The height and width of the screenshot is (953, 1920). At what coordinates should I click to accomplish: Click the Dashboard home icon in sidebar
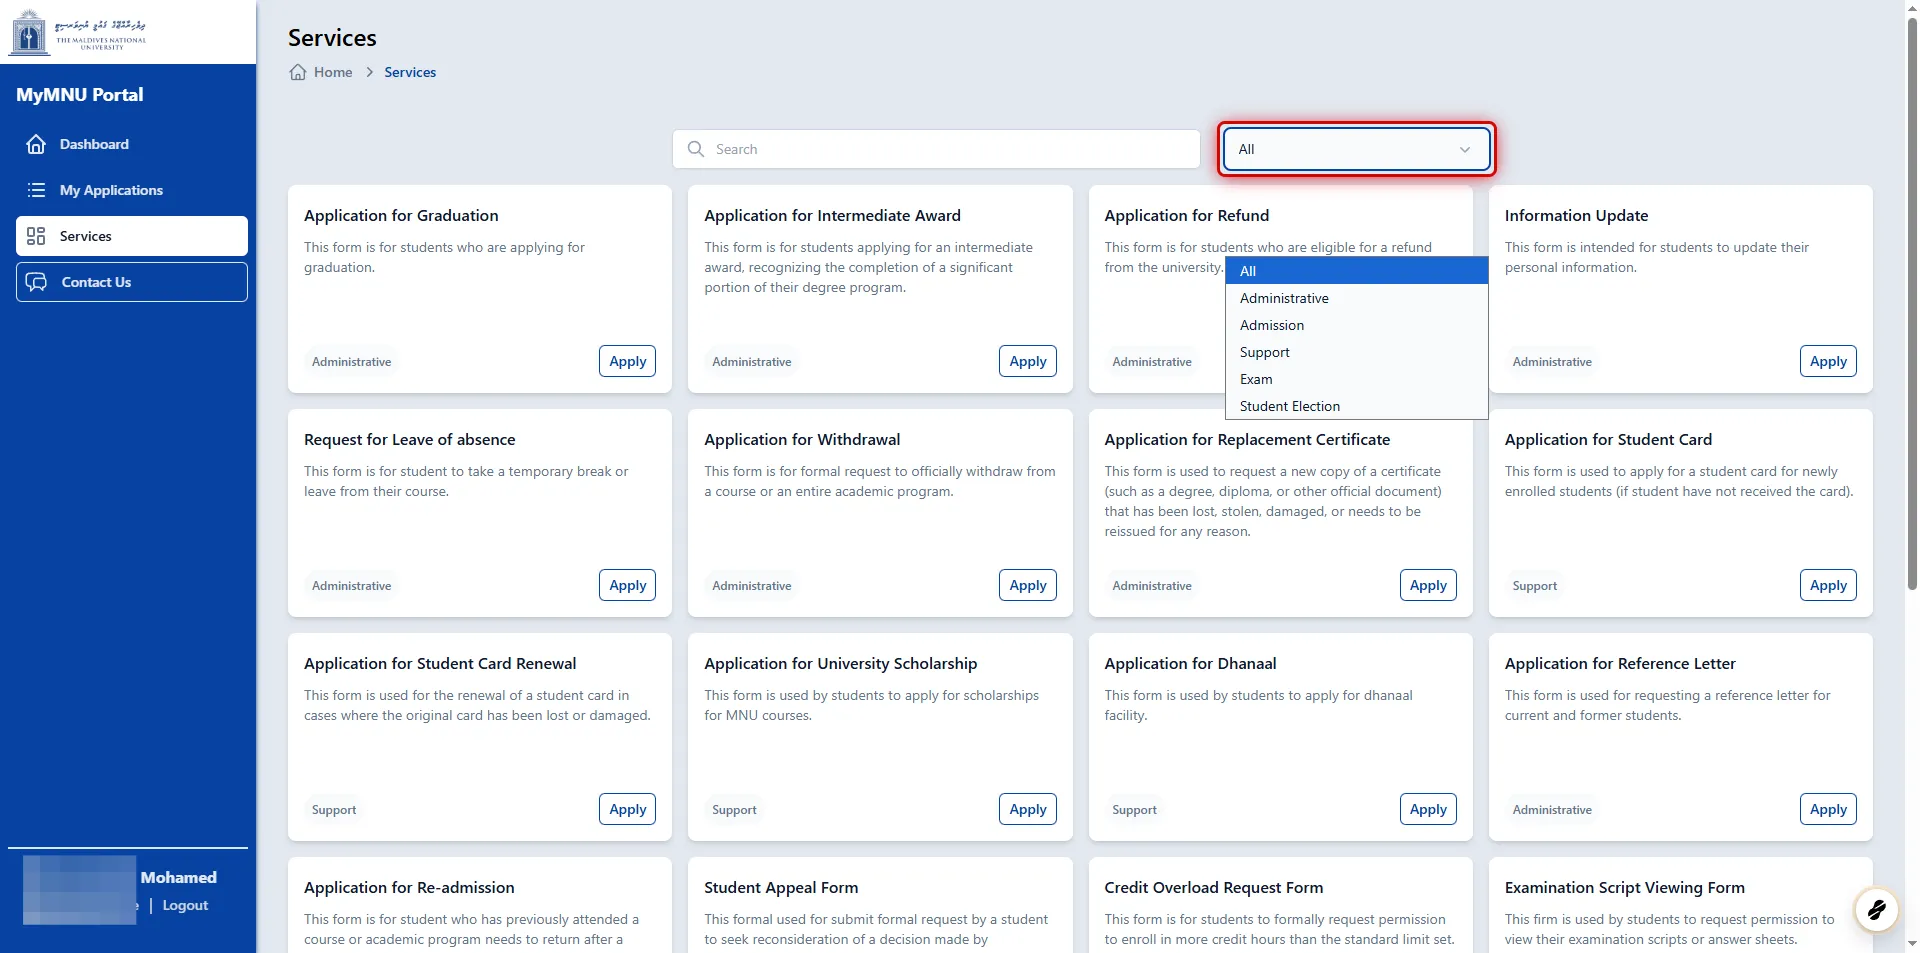pos(36,144)
